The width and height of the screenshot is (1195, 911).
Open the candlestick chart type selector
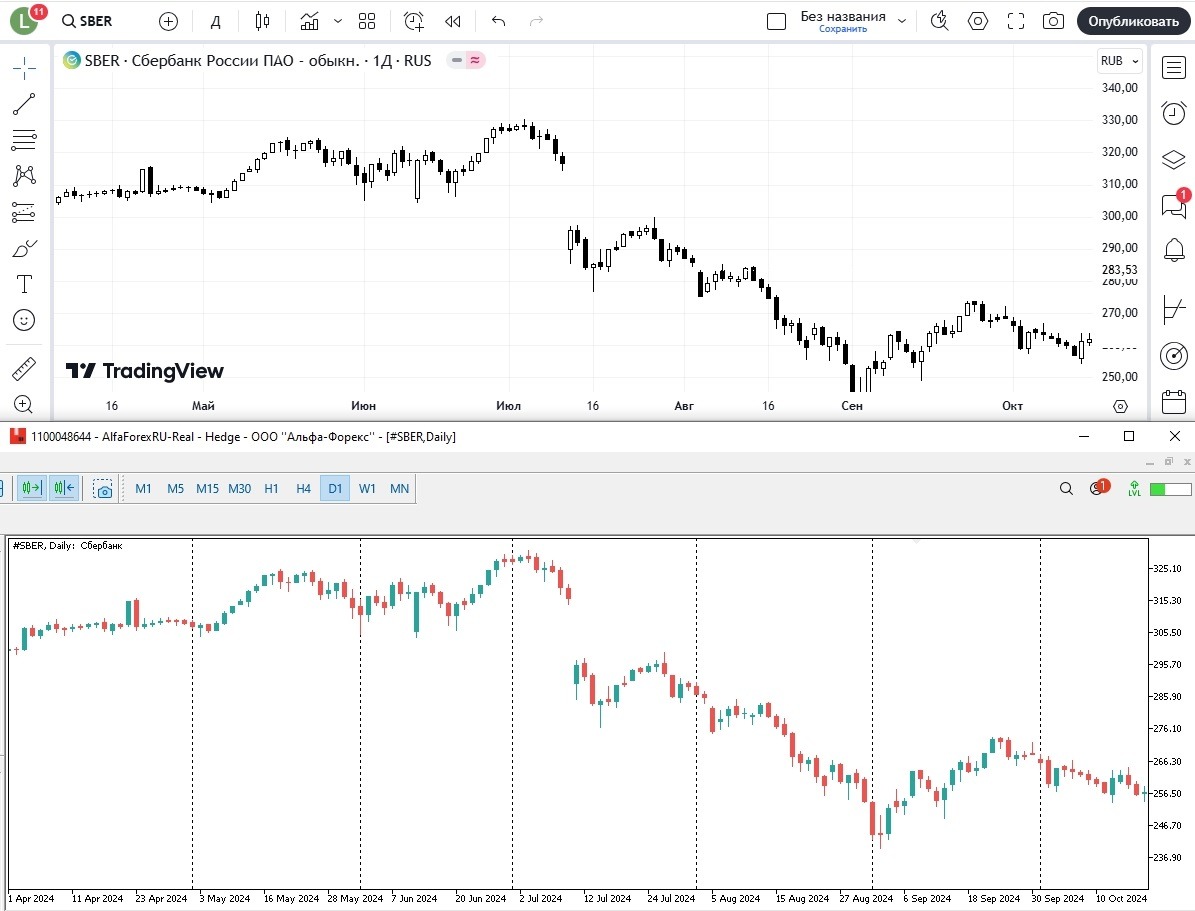(x=262, y=21)
